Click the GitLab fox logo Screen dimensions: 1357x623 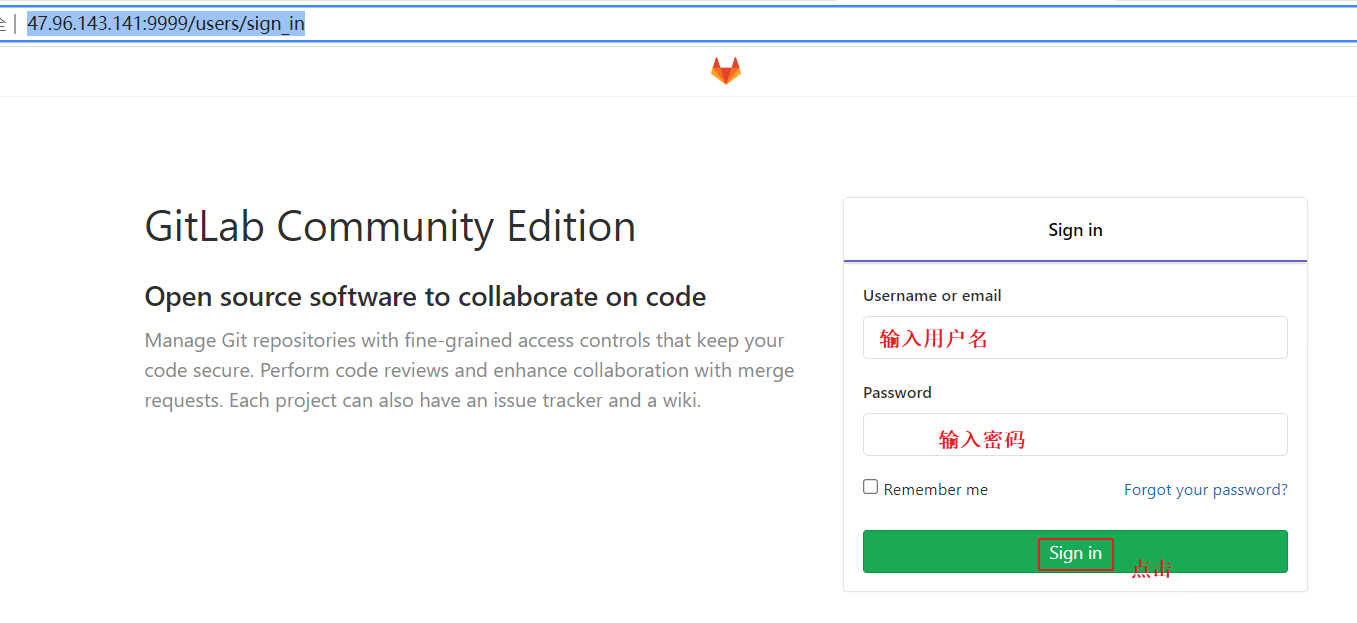point(726,70)
